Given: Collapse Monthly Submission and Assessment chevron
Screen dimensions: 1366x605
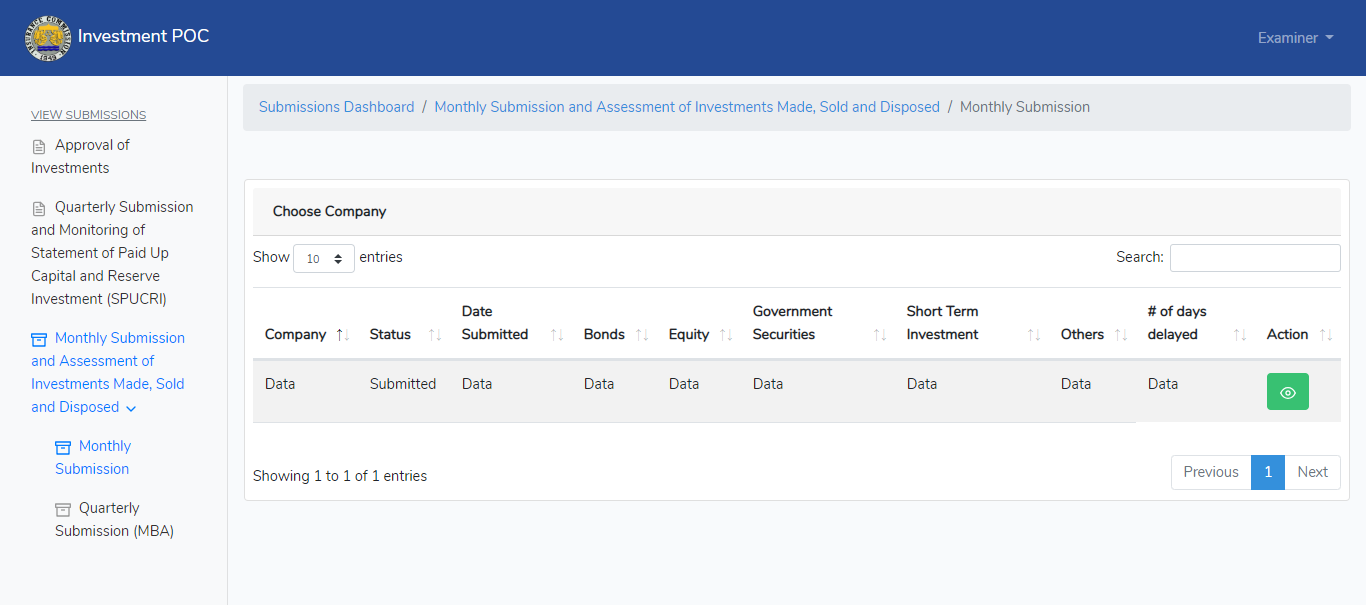Looking at the screenshot, I should pyautogui.click(x=131, y=408).
